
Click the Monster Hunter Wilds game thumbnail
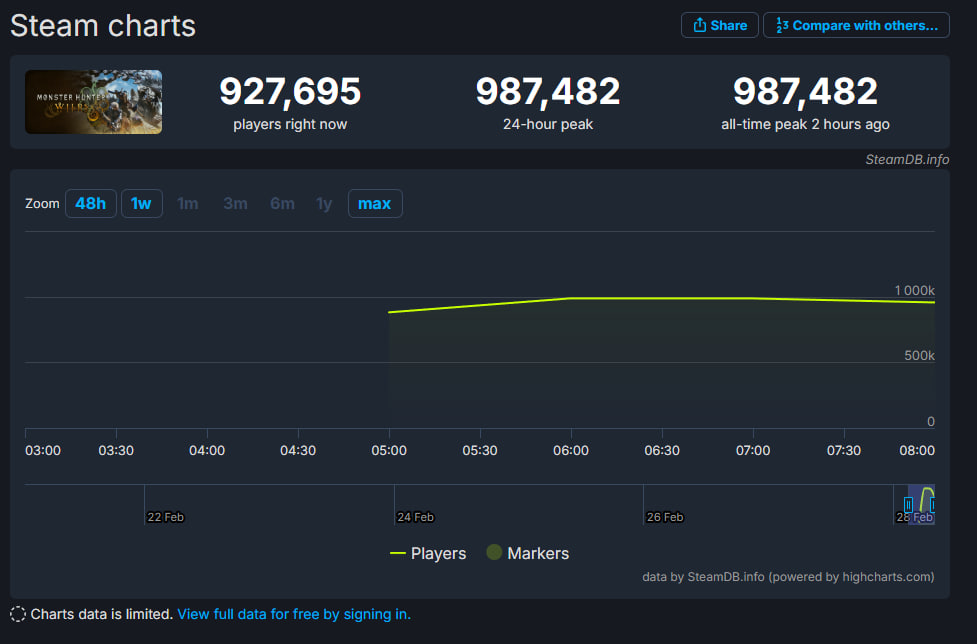(x=93, y=102)
